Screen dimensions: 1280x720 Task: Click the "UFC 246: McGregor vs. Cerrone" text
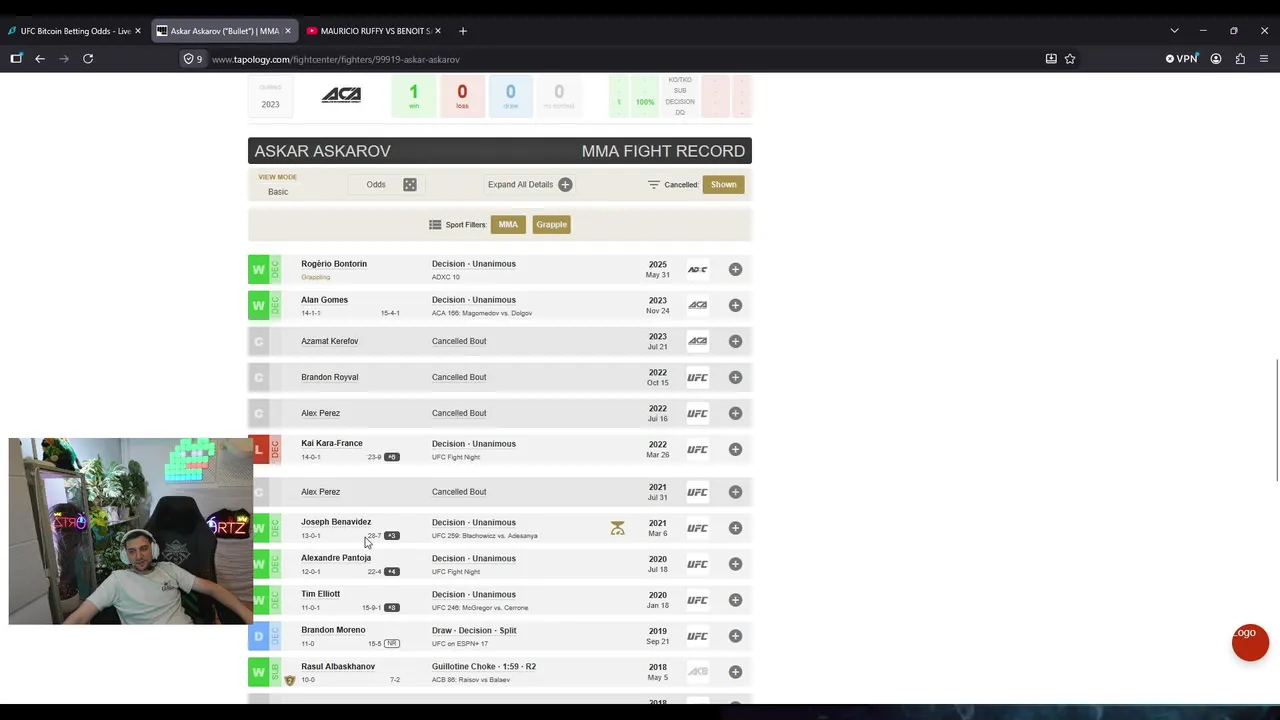point(480,608)
